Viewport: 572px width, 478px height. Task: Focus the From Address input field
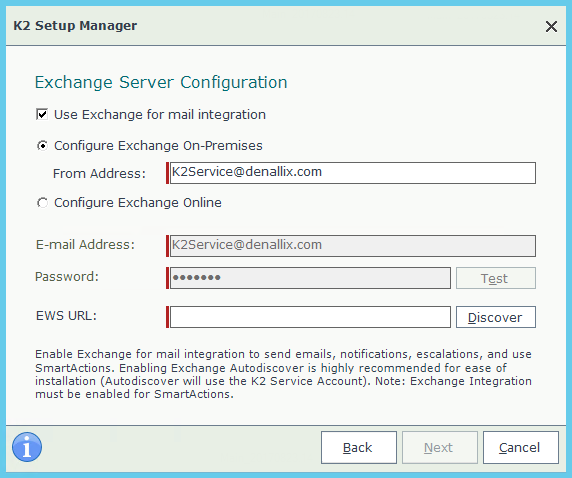tap(353, 173)
